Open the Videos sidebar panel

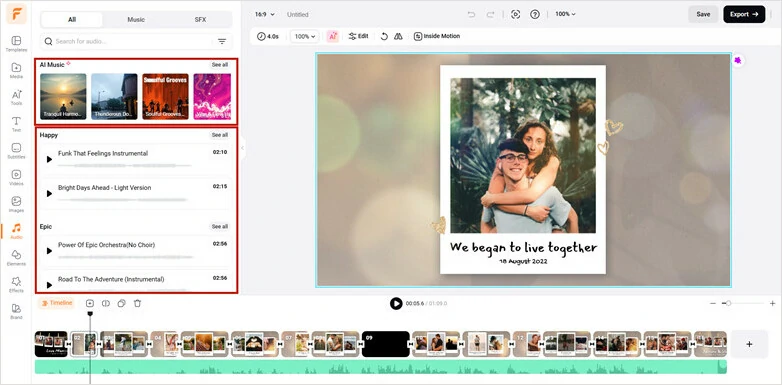[16, 178]
